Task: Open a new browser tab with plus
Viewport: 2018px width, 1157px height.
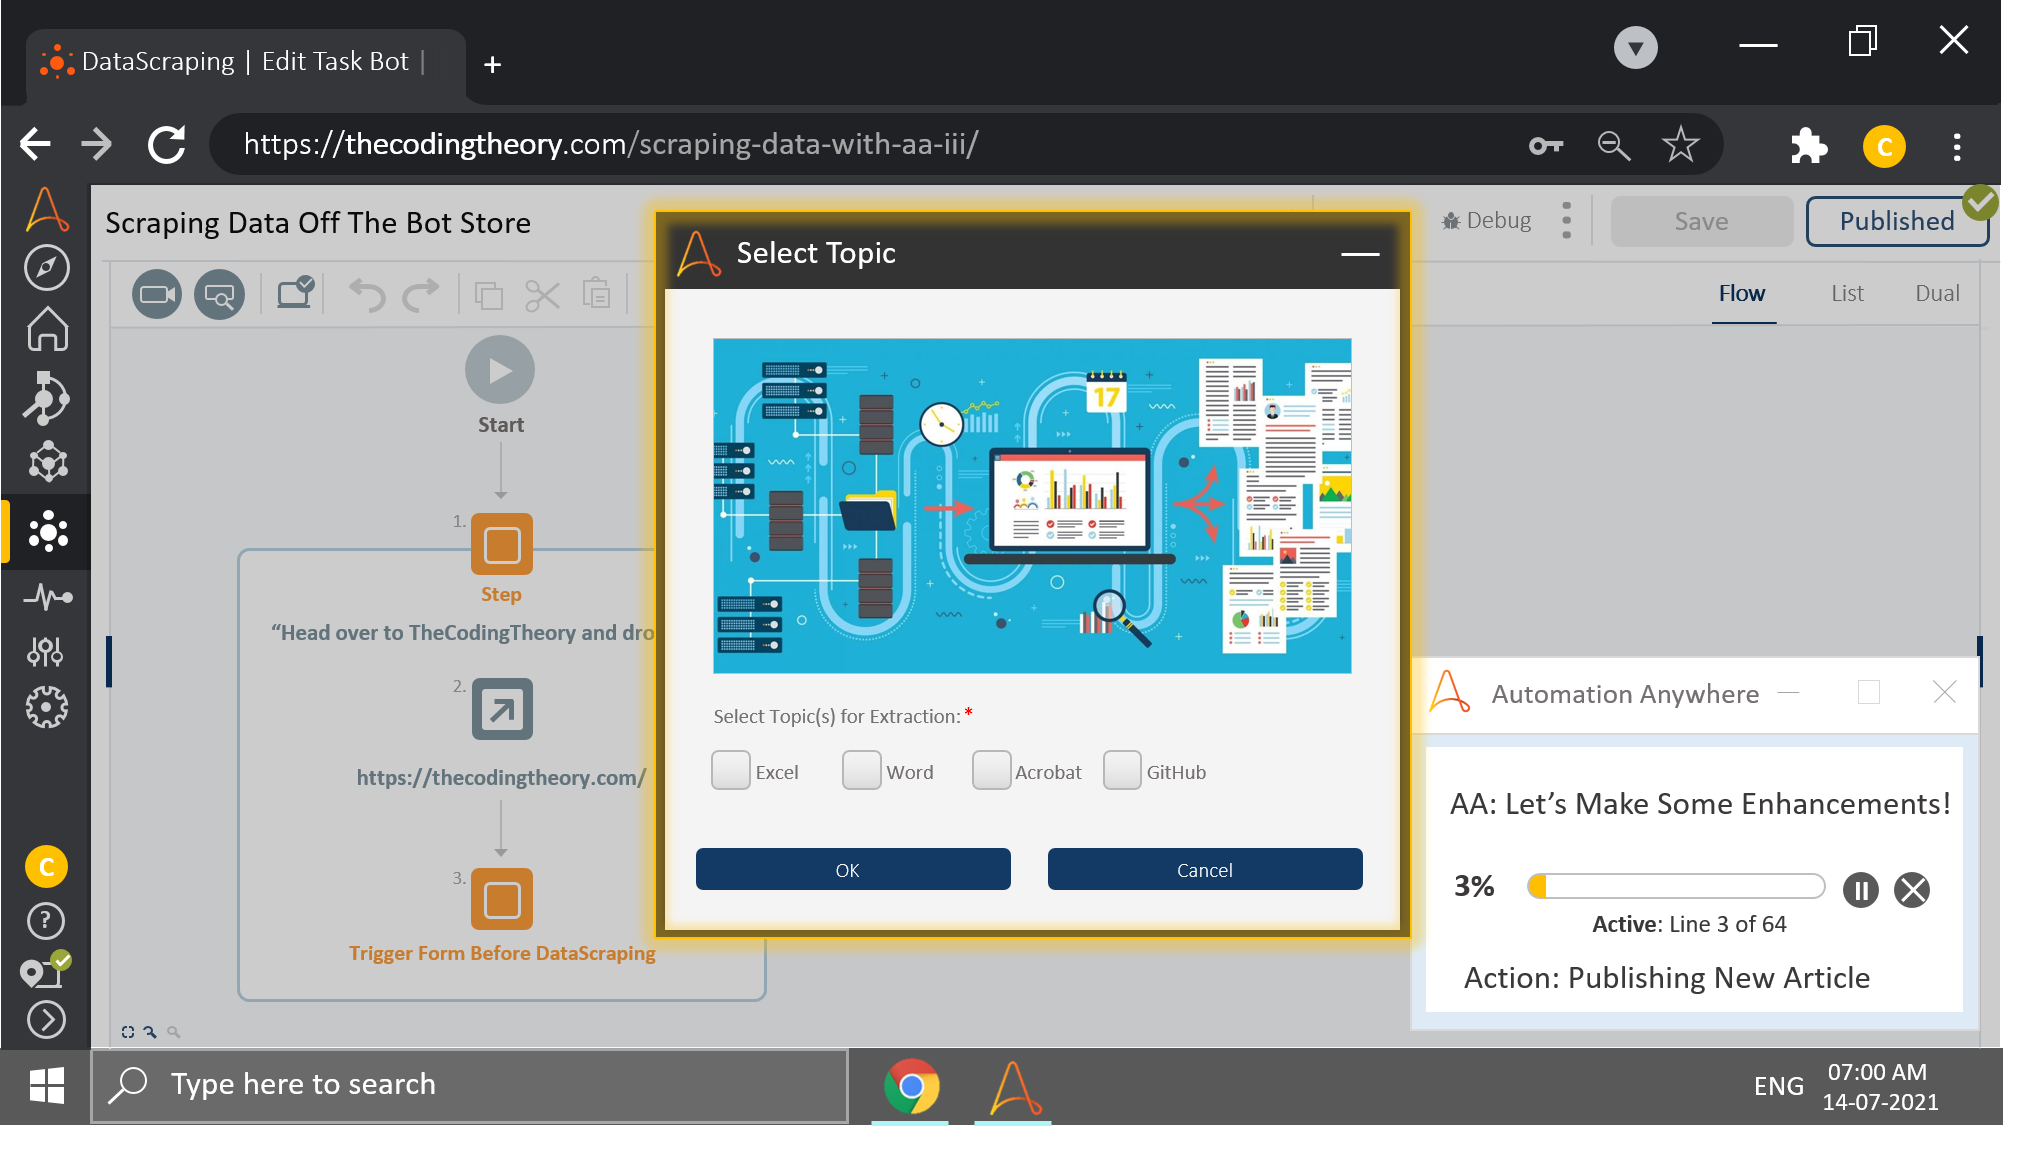Action: [x=492, y=65]
